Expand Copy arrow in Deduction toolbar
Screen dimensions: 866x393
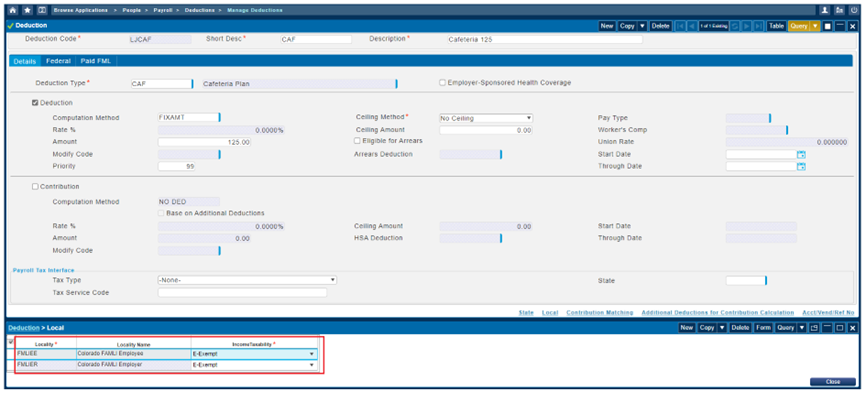[642, 26]
